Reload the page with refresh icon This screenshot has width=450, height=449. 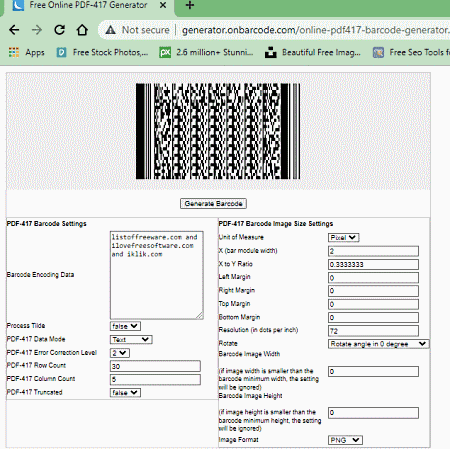60,30
